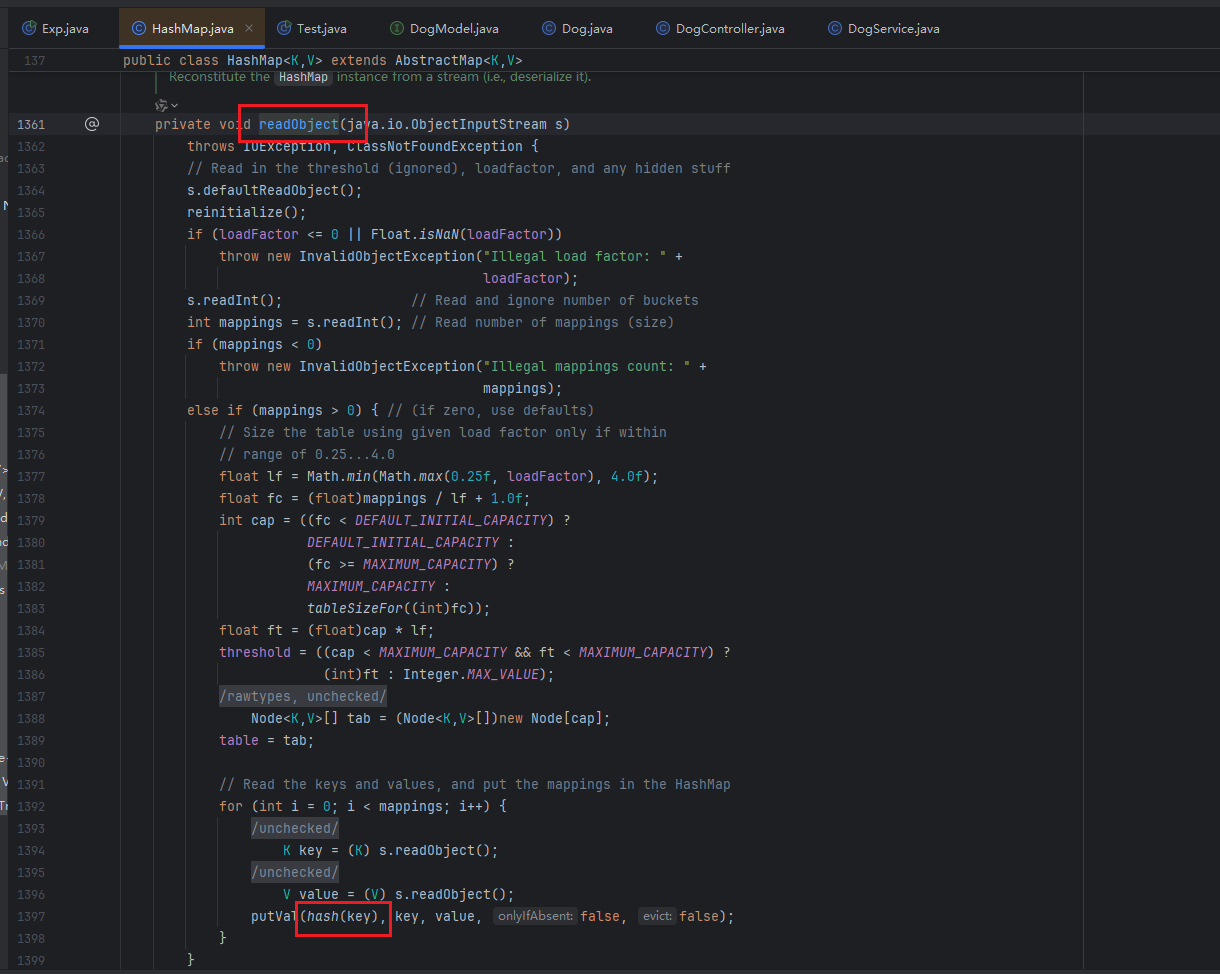Click the Dog.java tab class icon
The image size is (1220, 974).
[549, 29]
